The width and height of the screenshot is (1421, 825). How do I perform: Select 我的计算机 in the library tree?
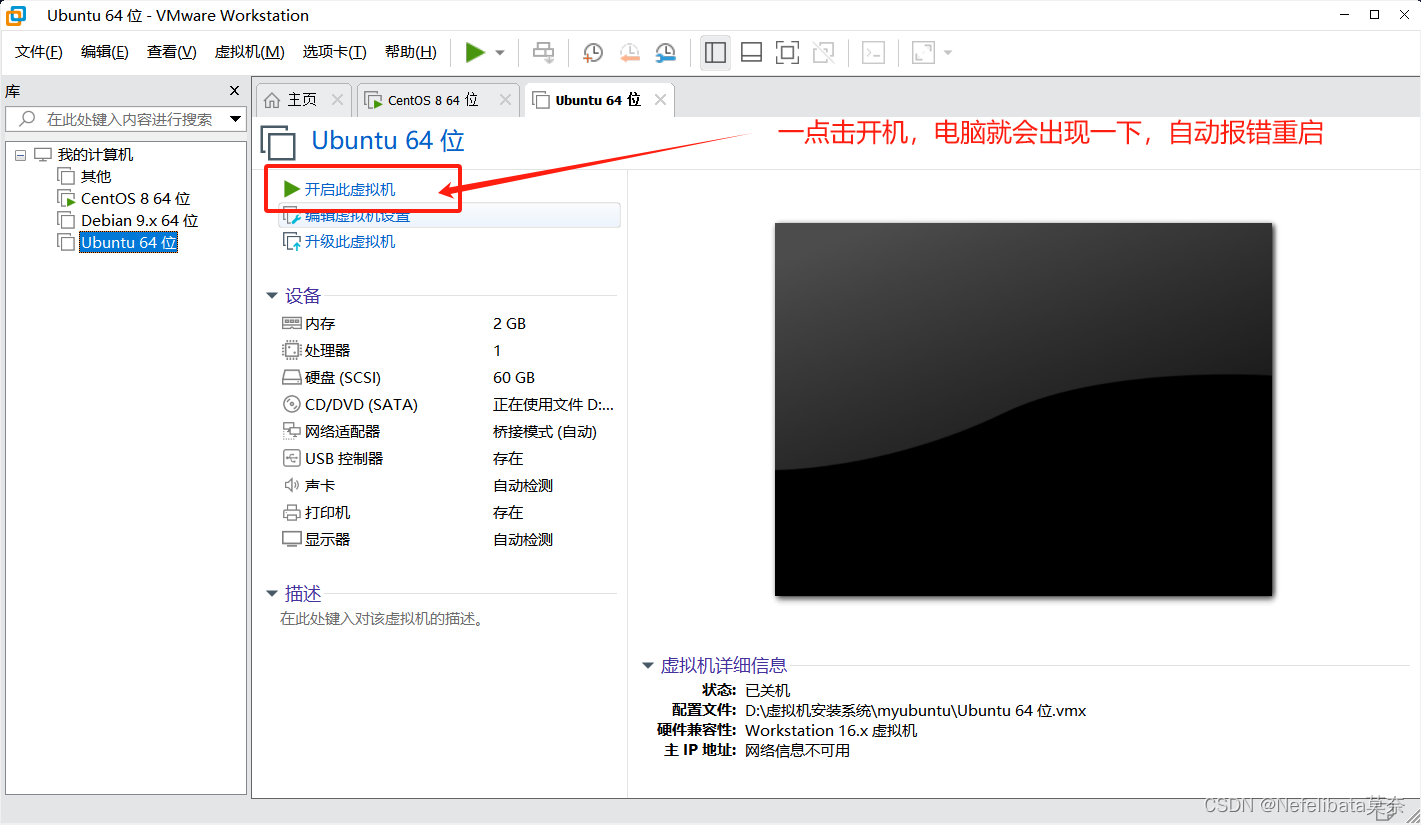[95, 155]
